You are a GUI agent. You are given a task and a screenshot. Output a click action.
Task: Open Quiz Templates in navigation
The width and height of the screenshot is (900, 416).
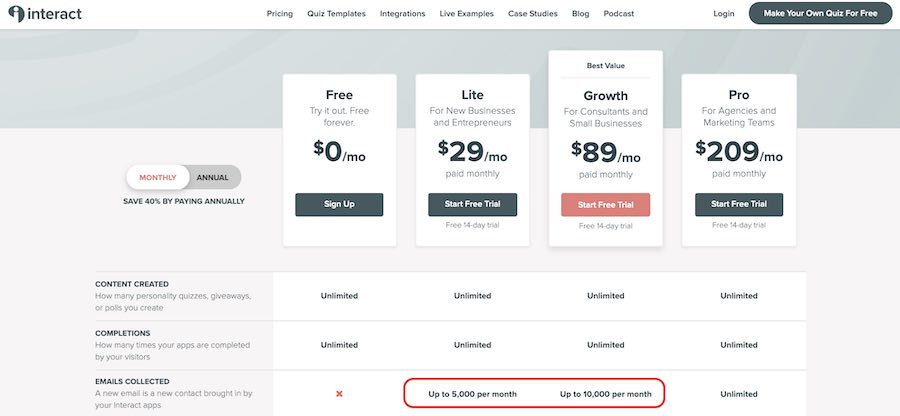coord(336,14)
